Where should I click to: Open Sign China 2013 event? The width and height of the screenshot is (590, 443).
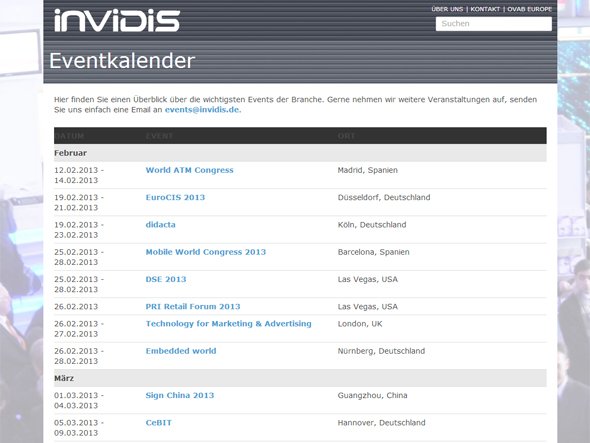(180, 396)
